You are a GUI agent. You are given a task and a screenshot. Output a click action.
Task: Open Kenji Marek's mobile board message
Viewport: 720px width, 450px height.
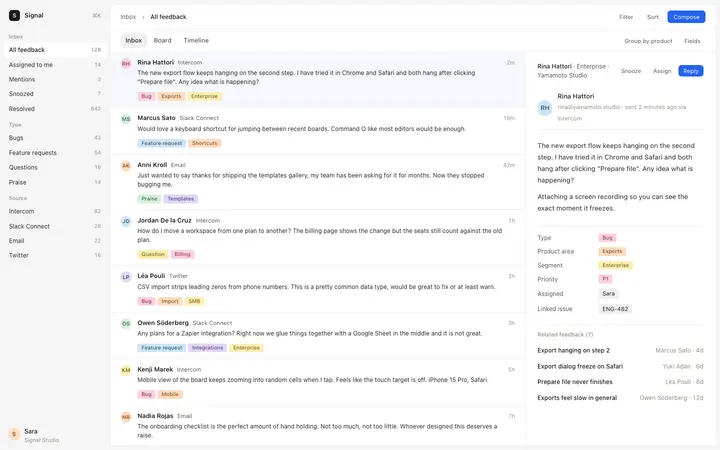tap(318, 382)
